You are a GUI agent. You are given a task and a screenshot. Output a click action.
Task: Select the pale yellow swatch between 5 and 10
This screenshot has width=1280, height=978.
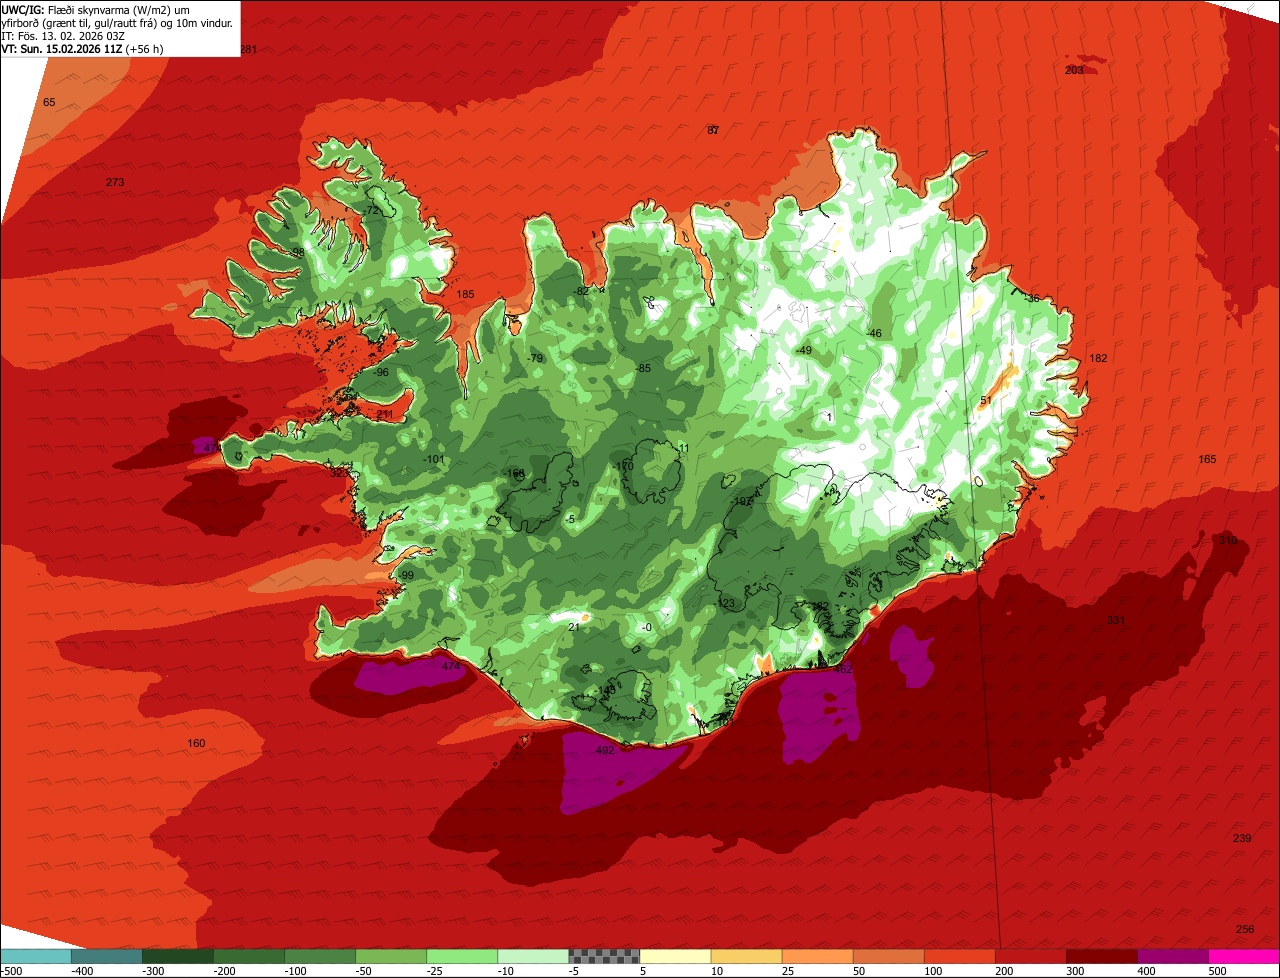tap(675, 956)
